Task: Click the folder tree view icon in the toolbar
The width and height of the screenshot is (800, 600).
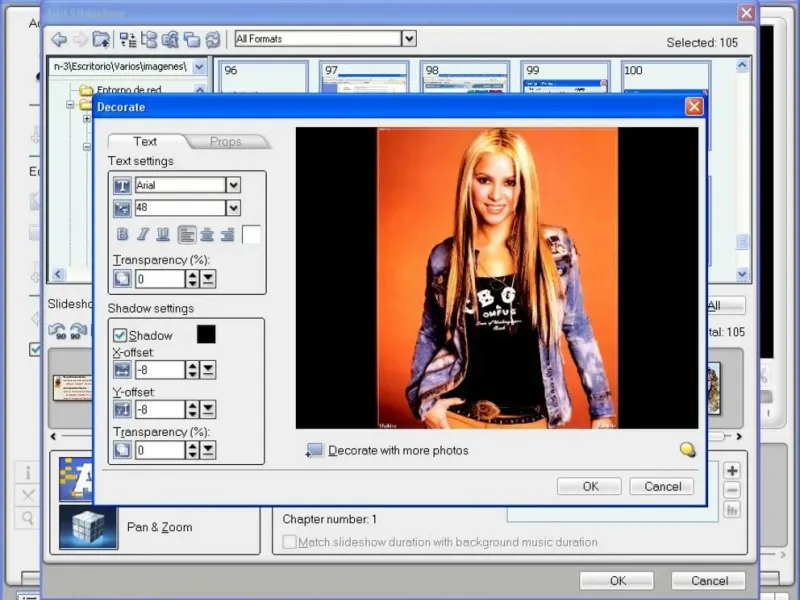Action: 149,39
